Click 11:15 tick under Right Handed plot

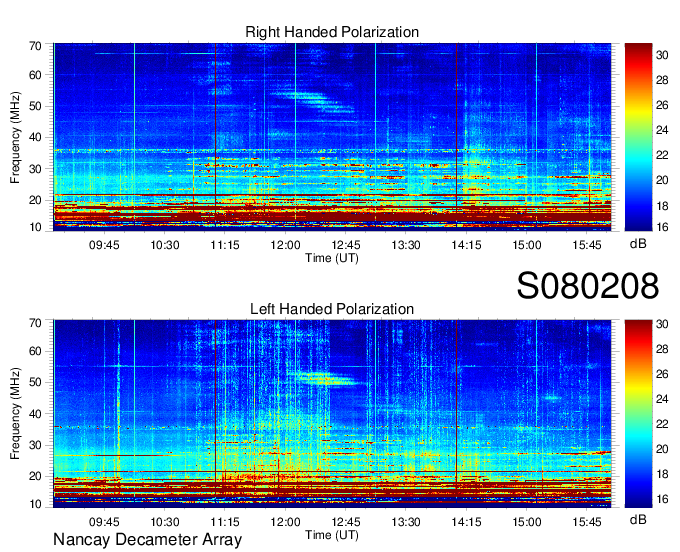225,245
